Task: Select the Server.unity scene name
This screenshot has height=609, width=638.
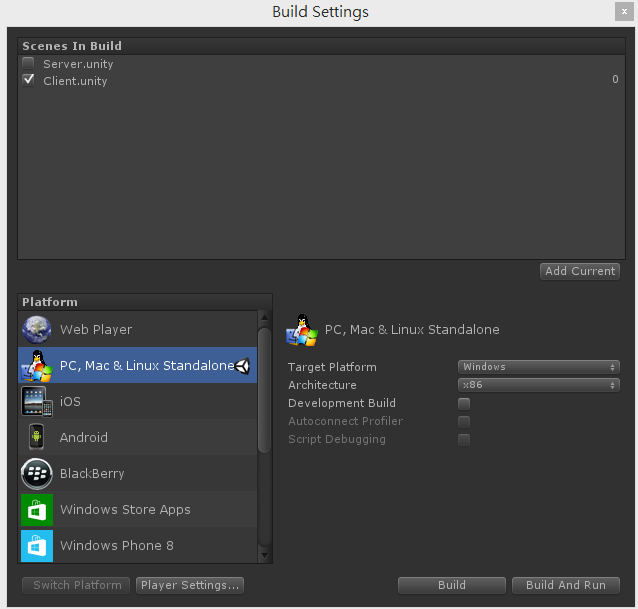Action: 78,64
